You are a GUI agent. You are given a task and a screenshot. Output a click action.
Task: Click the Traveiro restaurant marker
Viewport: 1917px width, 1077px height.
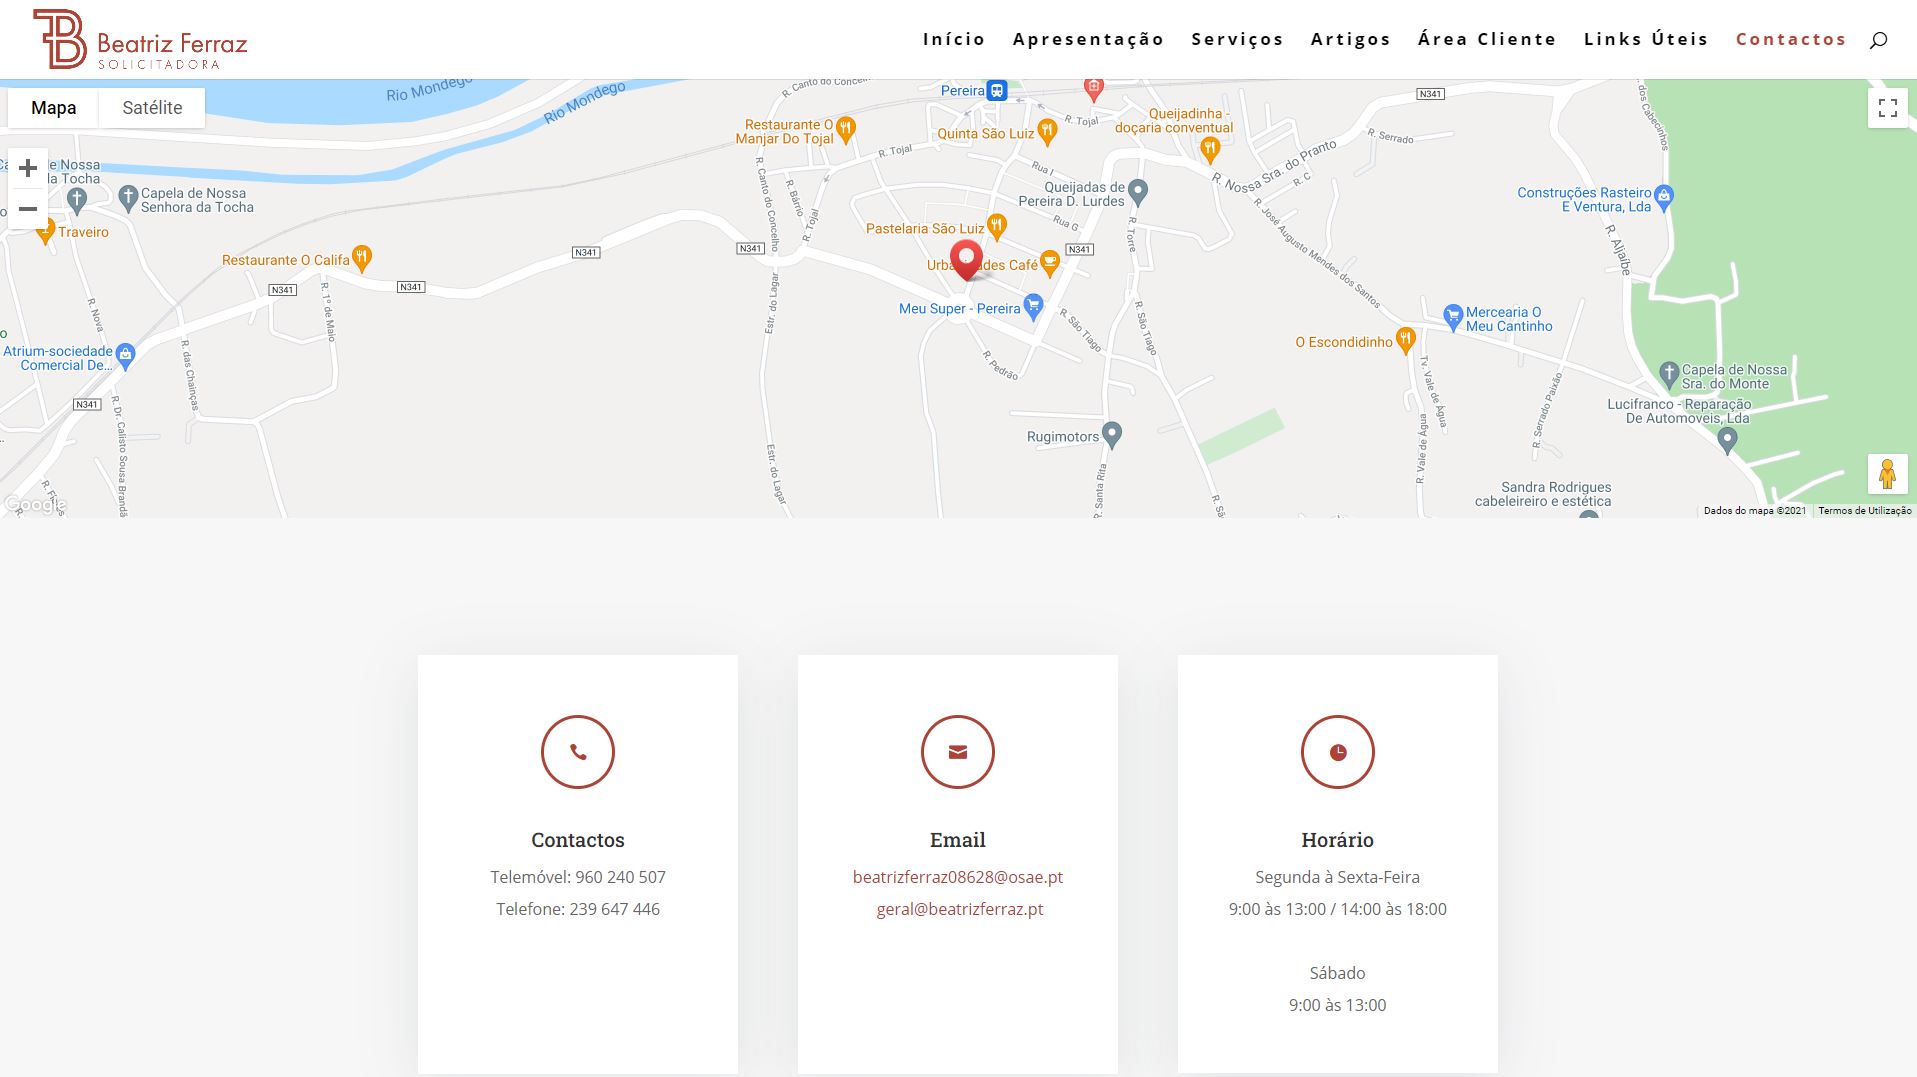45,232
